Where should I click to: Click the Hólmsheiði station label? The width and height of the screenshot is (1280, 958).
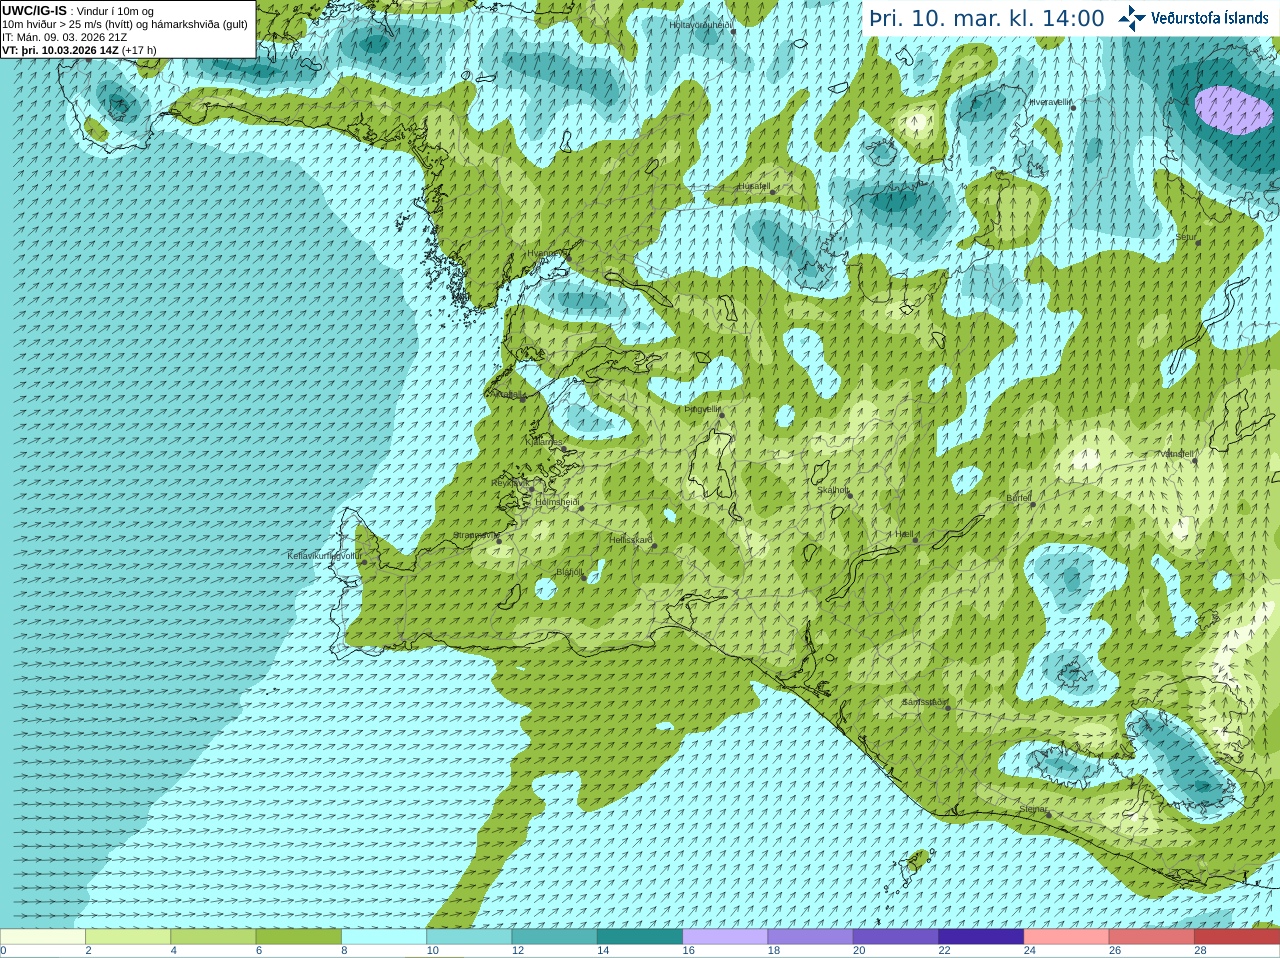point(557,502)
